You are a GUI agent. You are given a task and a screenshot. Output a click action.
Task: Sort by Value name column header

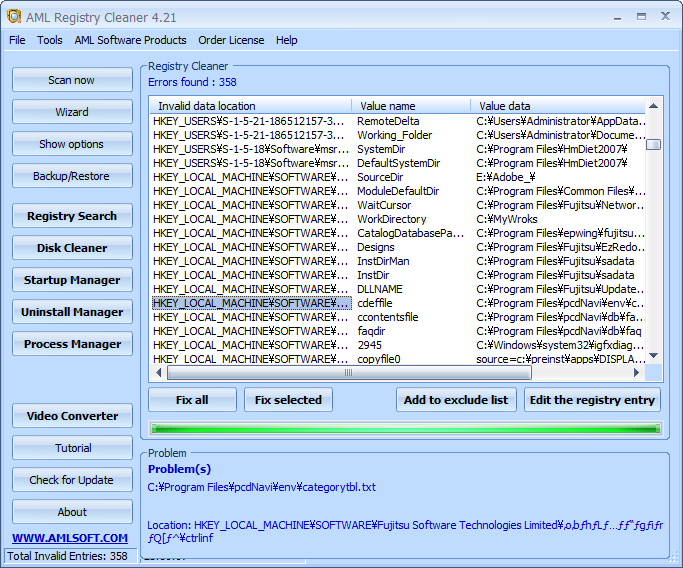point(411,106)
